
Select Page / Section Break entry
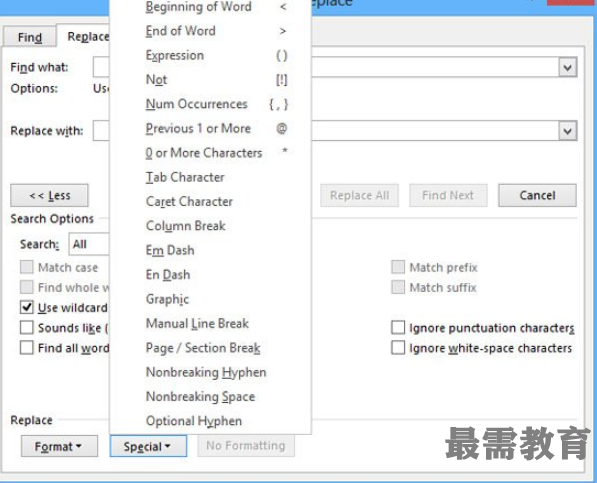(211, 348)
